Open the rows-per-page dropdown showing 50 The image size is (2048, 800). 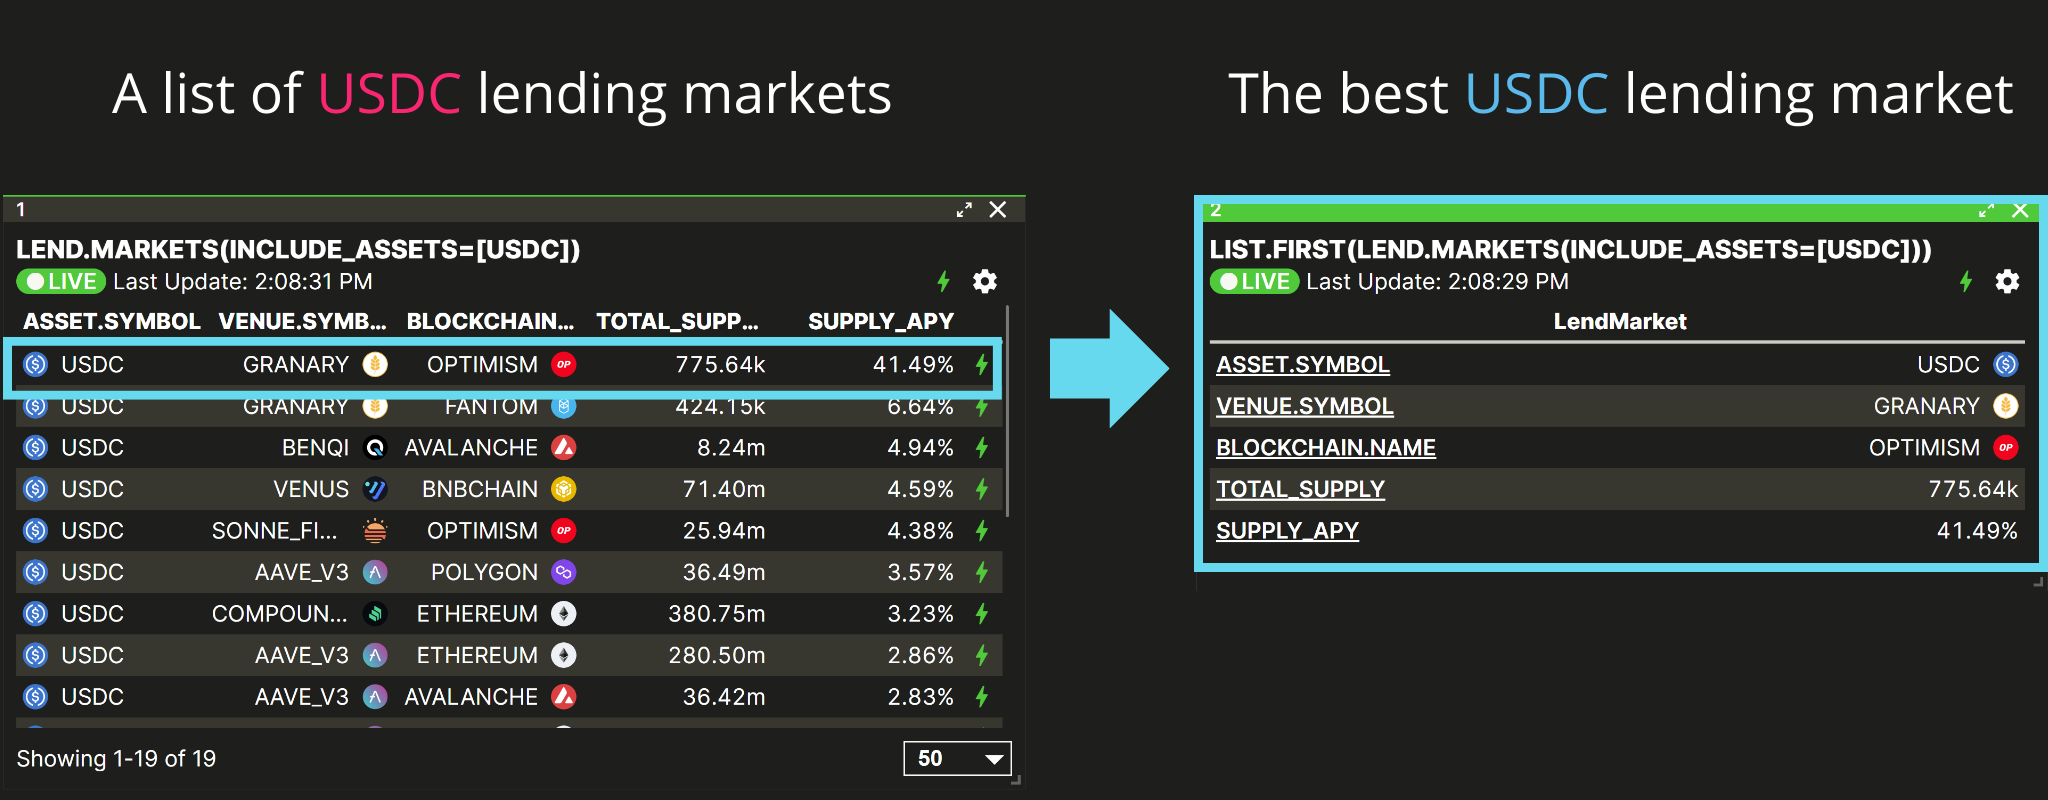tap(957, 759)
